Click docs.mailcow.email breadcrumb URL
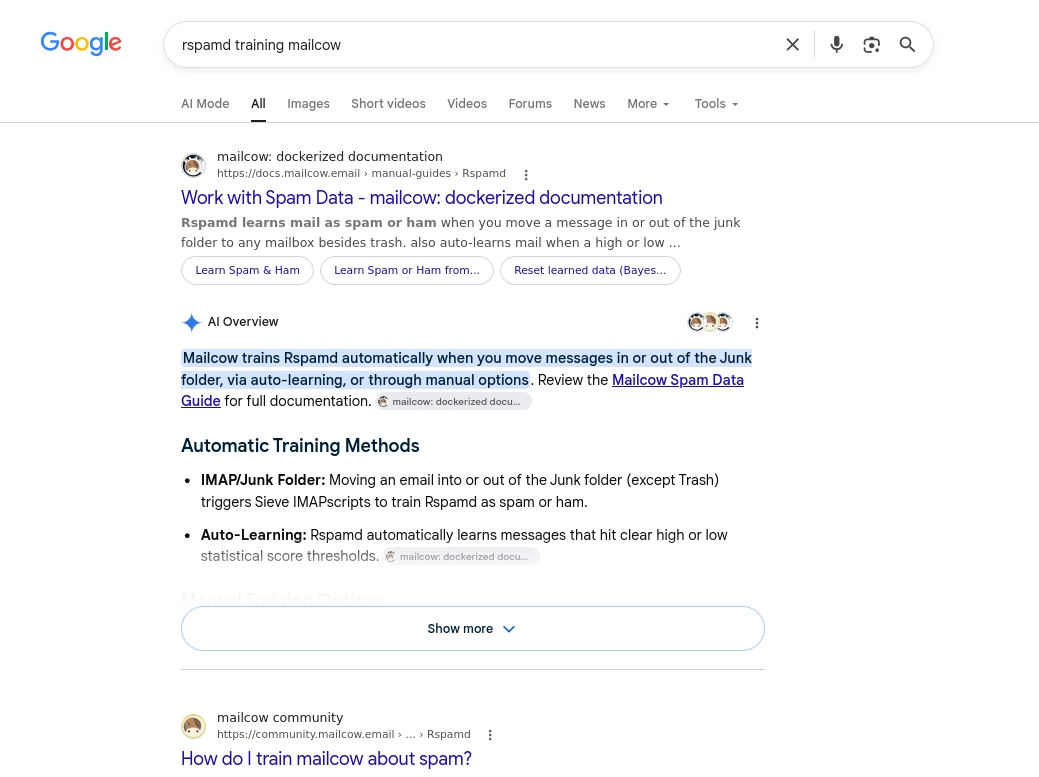Image resolution: width=1039 pixels, height=777 pixels. [361, 174]
